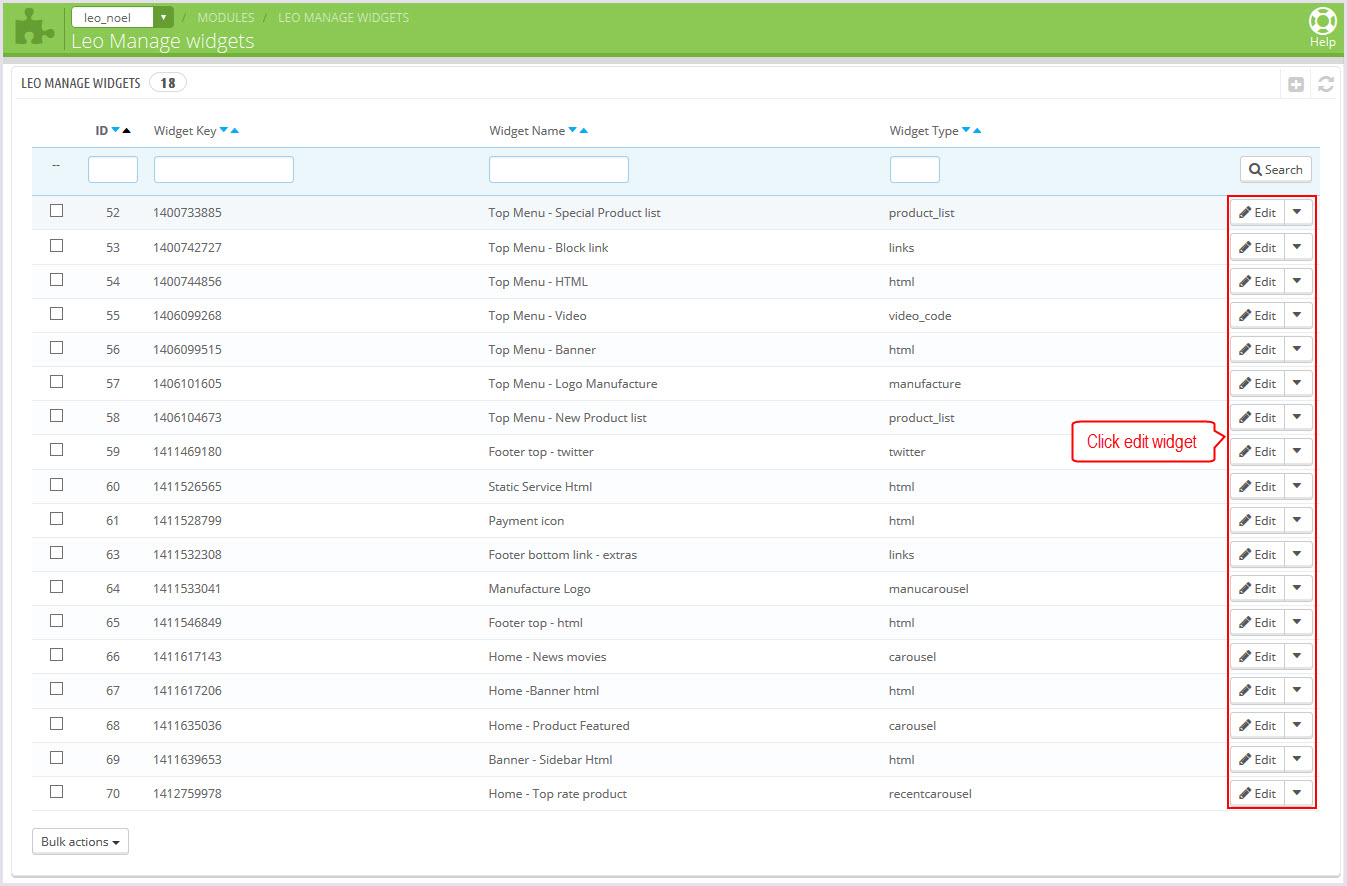This screenshot has height=886, width=1347.
Task: Click the Widget Name filter field
Action: 558,170
